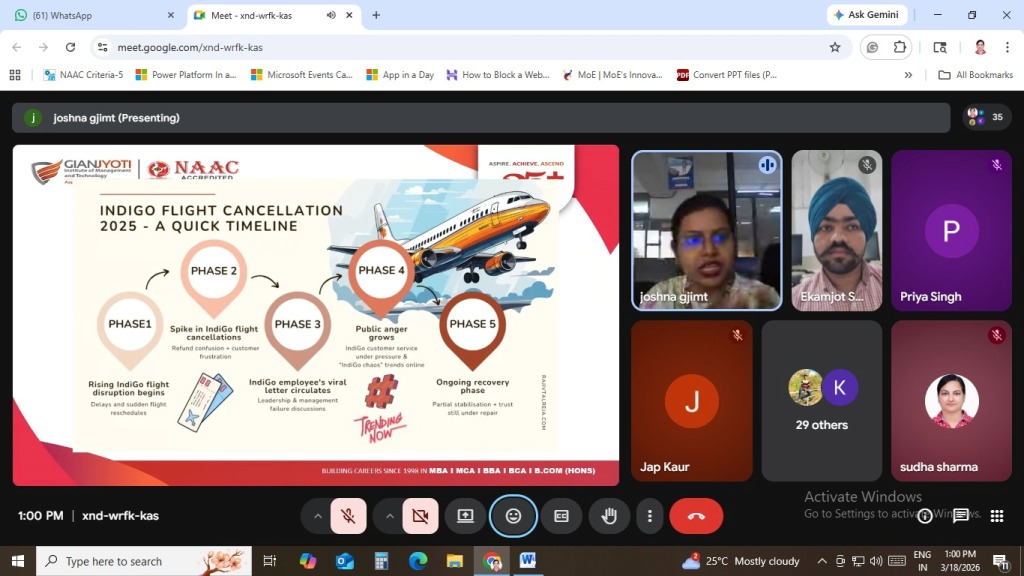Open the in-call chat panel icon
The image size is (1024, 576).
tap(961, 516)
